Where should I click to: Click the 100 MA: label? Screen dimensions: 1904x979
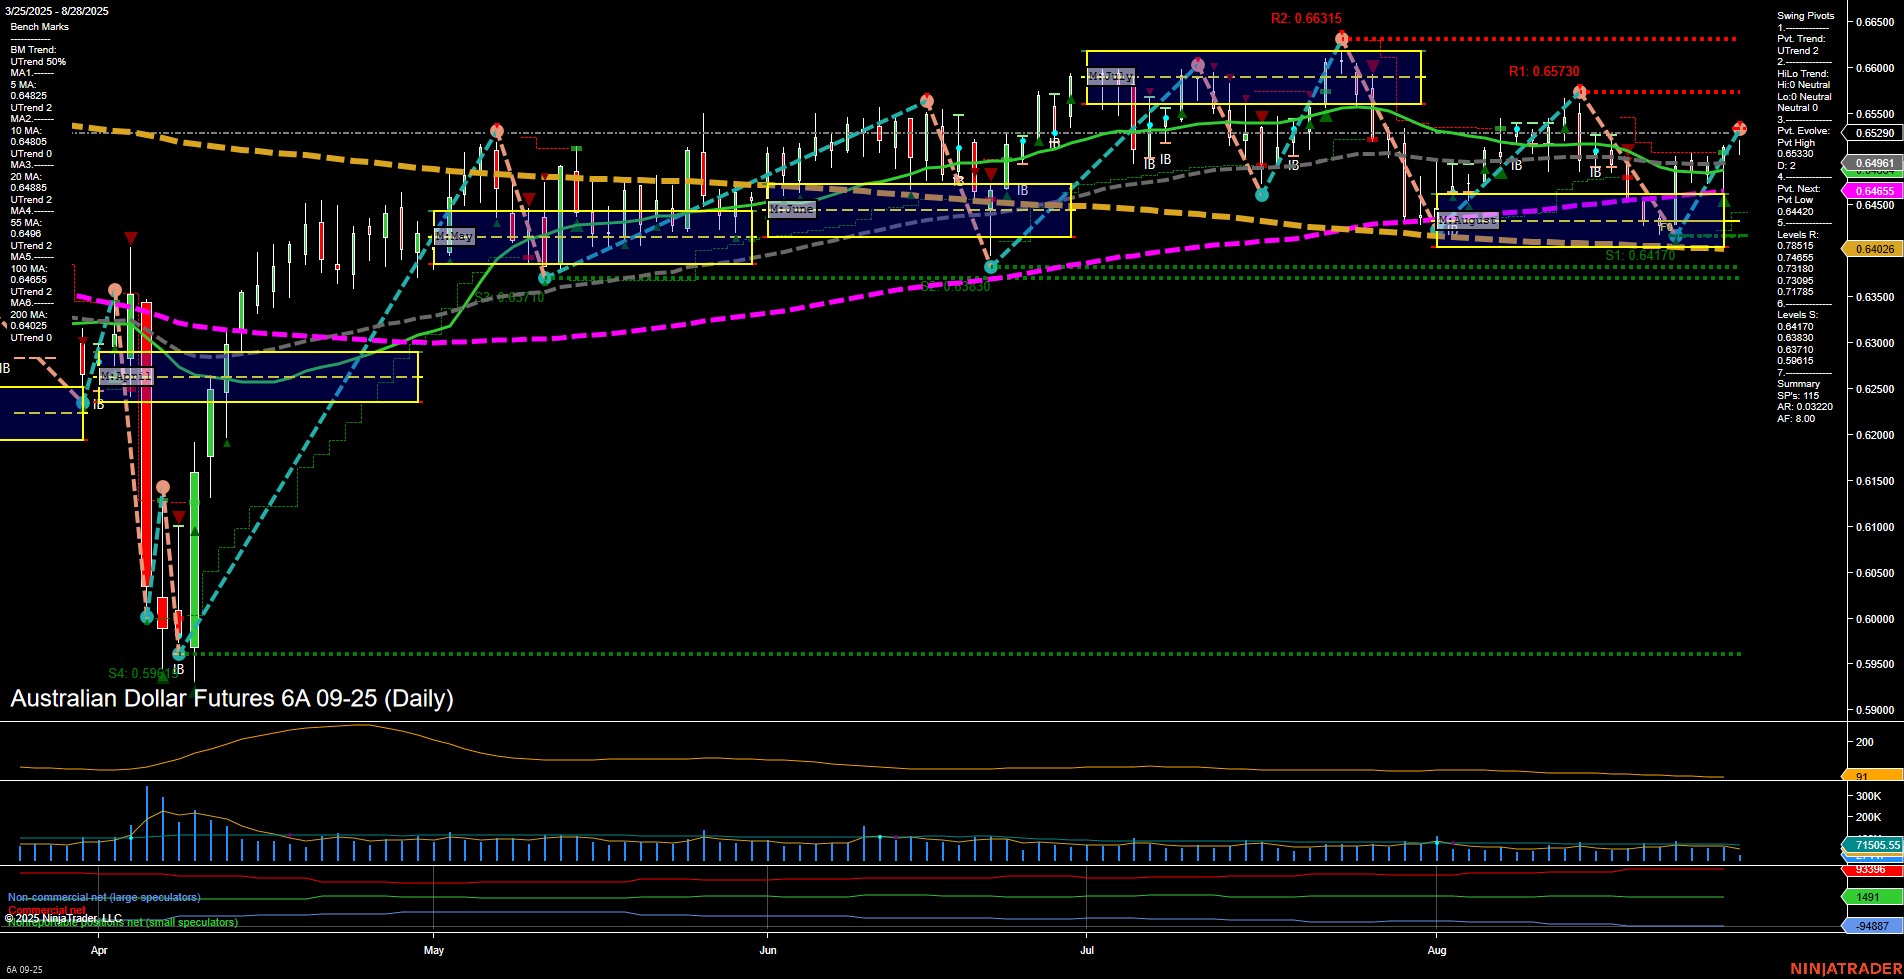[x=28, y=269]
